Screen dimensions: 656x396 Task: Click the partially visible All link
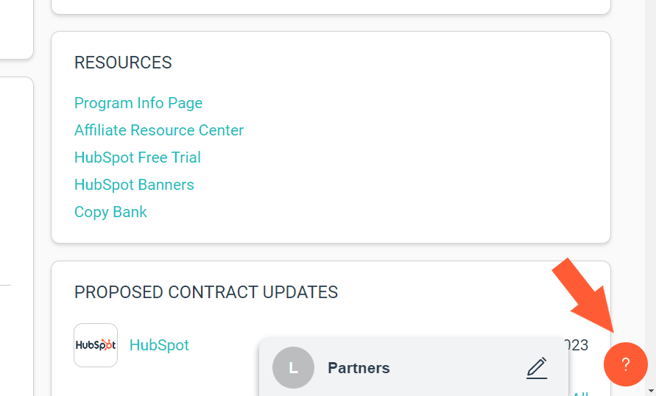[x=581, y=393]
